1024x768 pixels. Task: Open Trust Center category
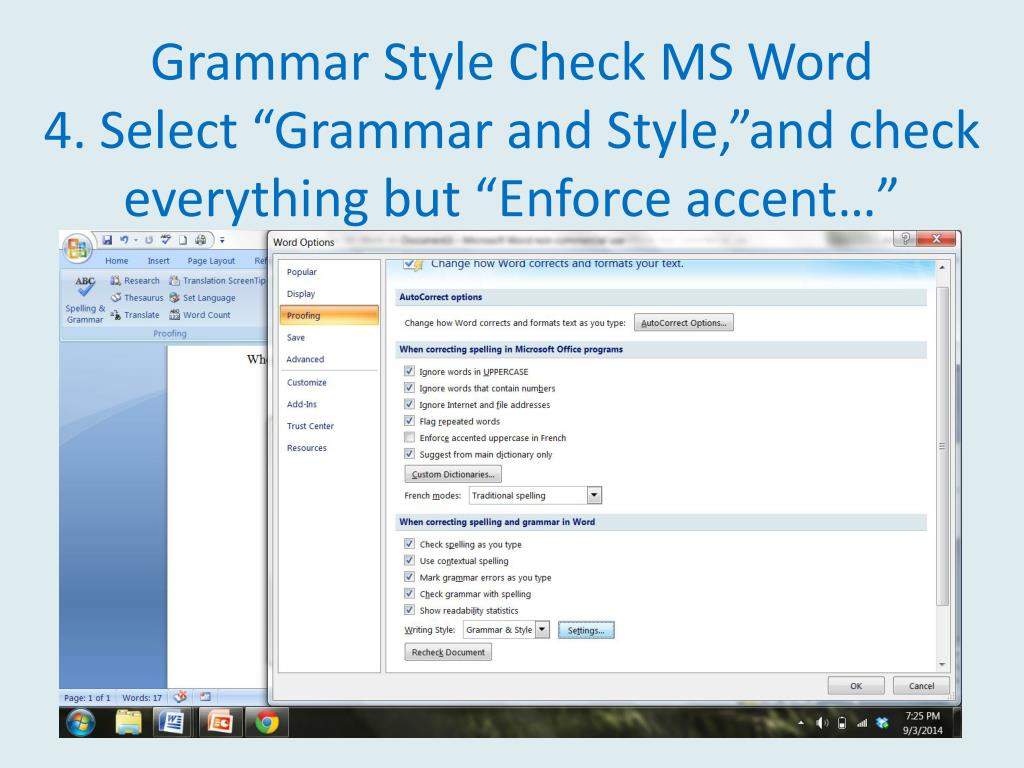pyautogui.click(x=329, y=426)
